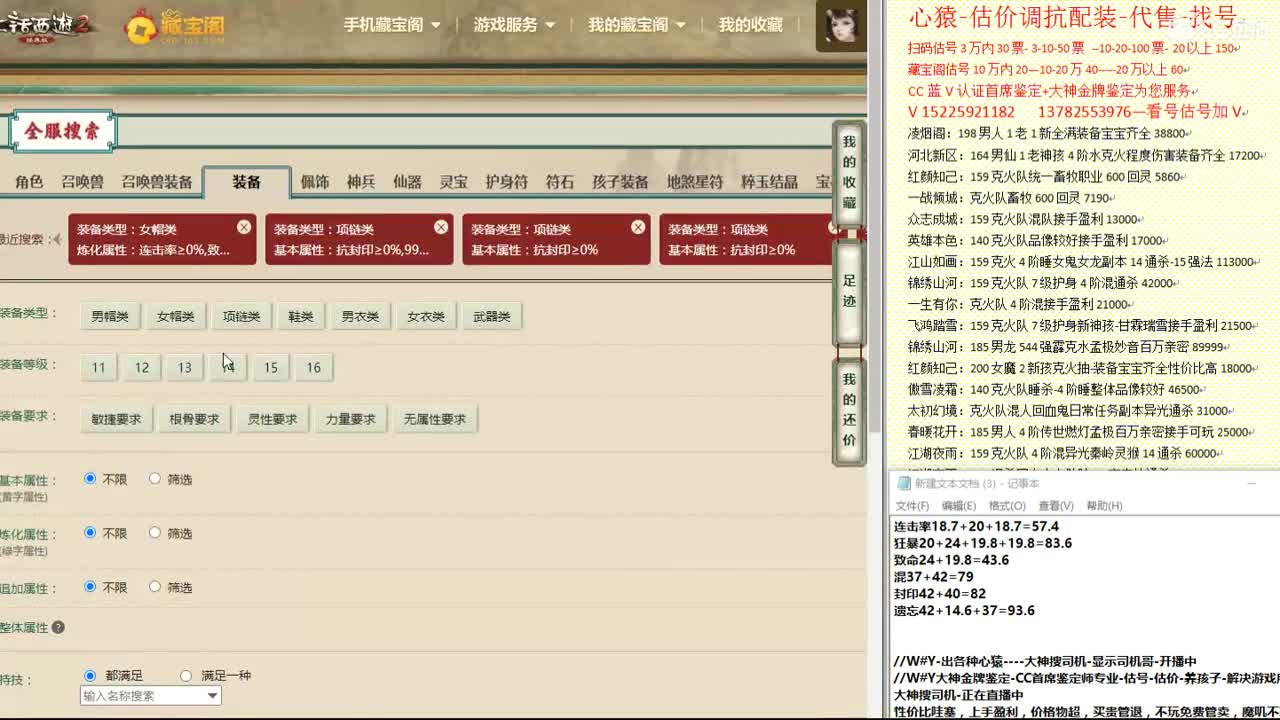Switch to the 角色 tab
The height and width of the screenshot is (720, 1280).
(x=29, y=182)
